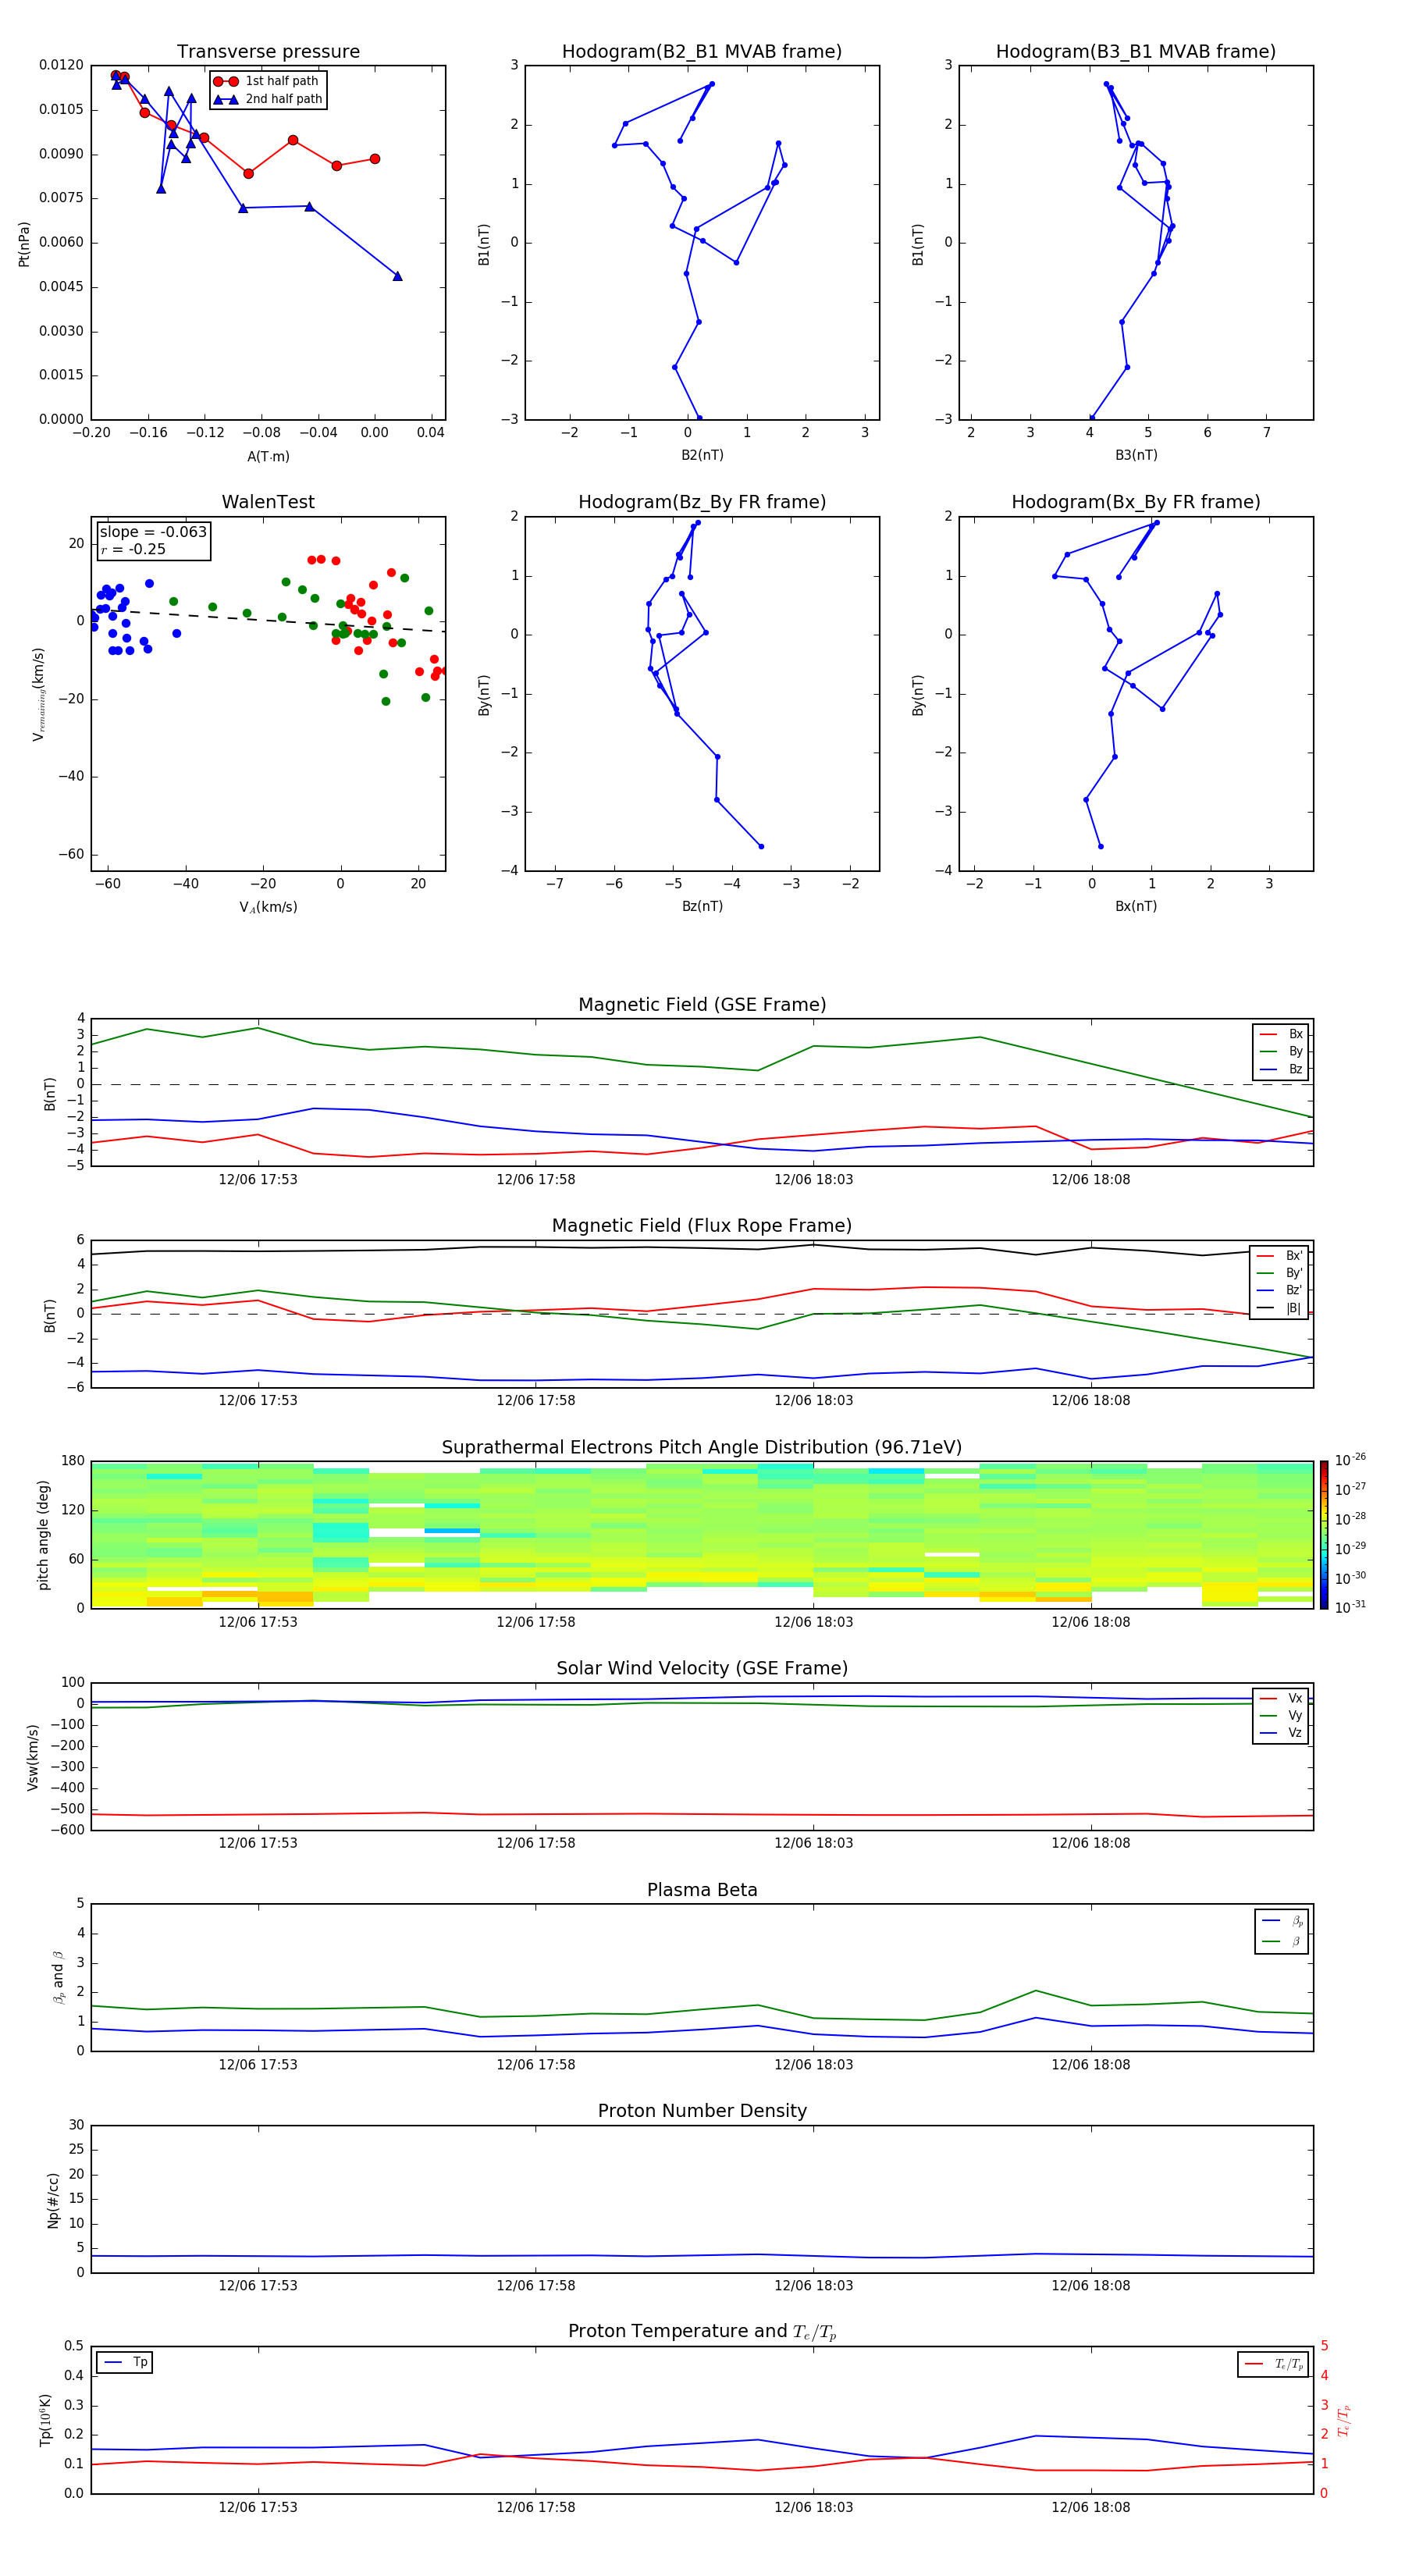Screen dimensions: 1405x2576
Task: Click the Bx entry in the GSE legend
Action: [x=1281, y=1034]
